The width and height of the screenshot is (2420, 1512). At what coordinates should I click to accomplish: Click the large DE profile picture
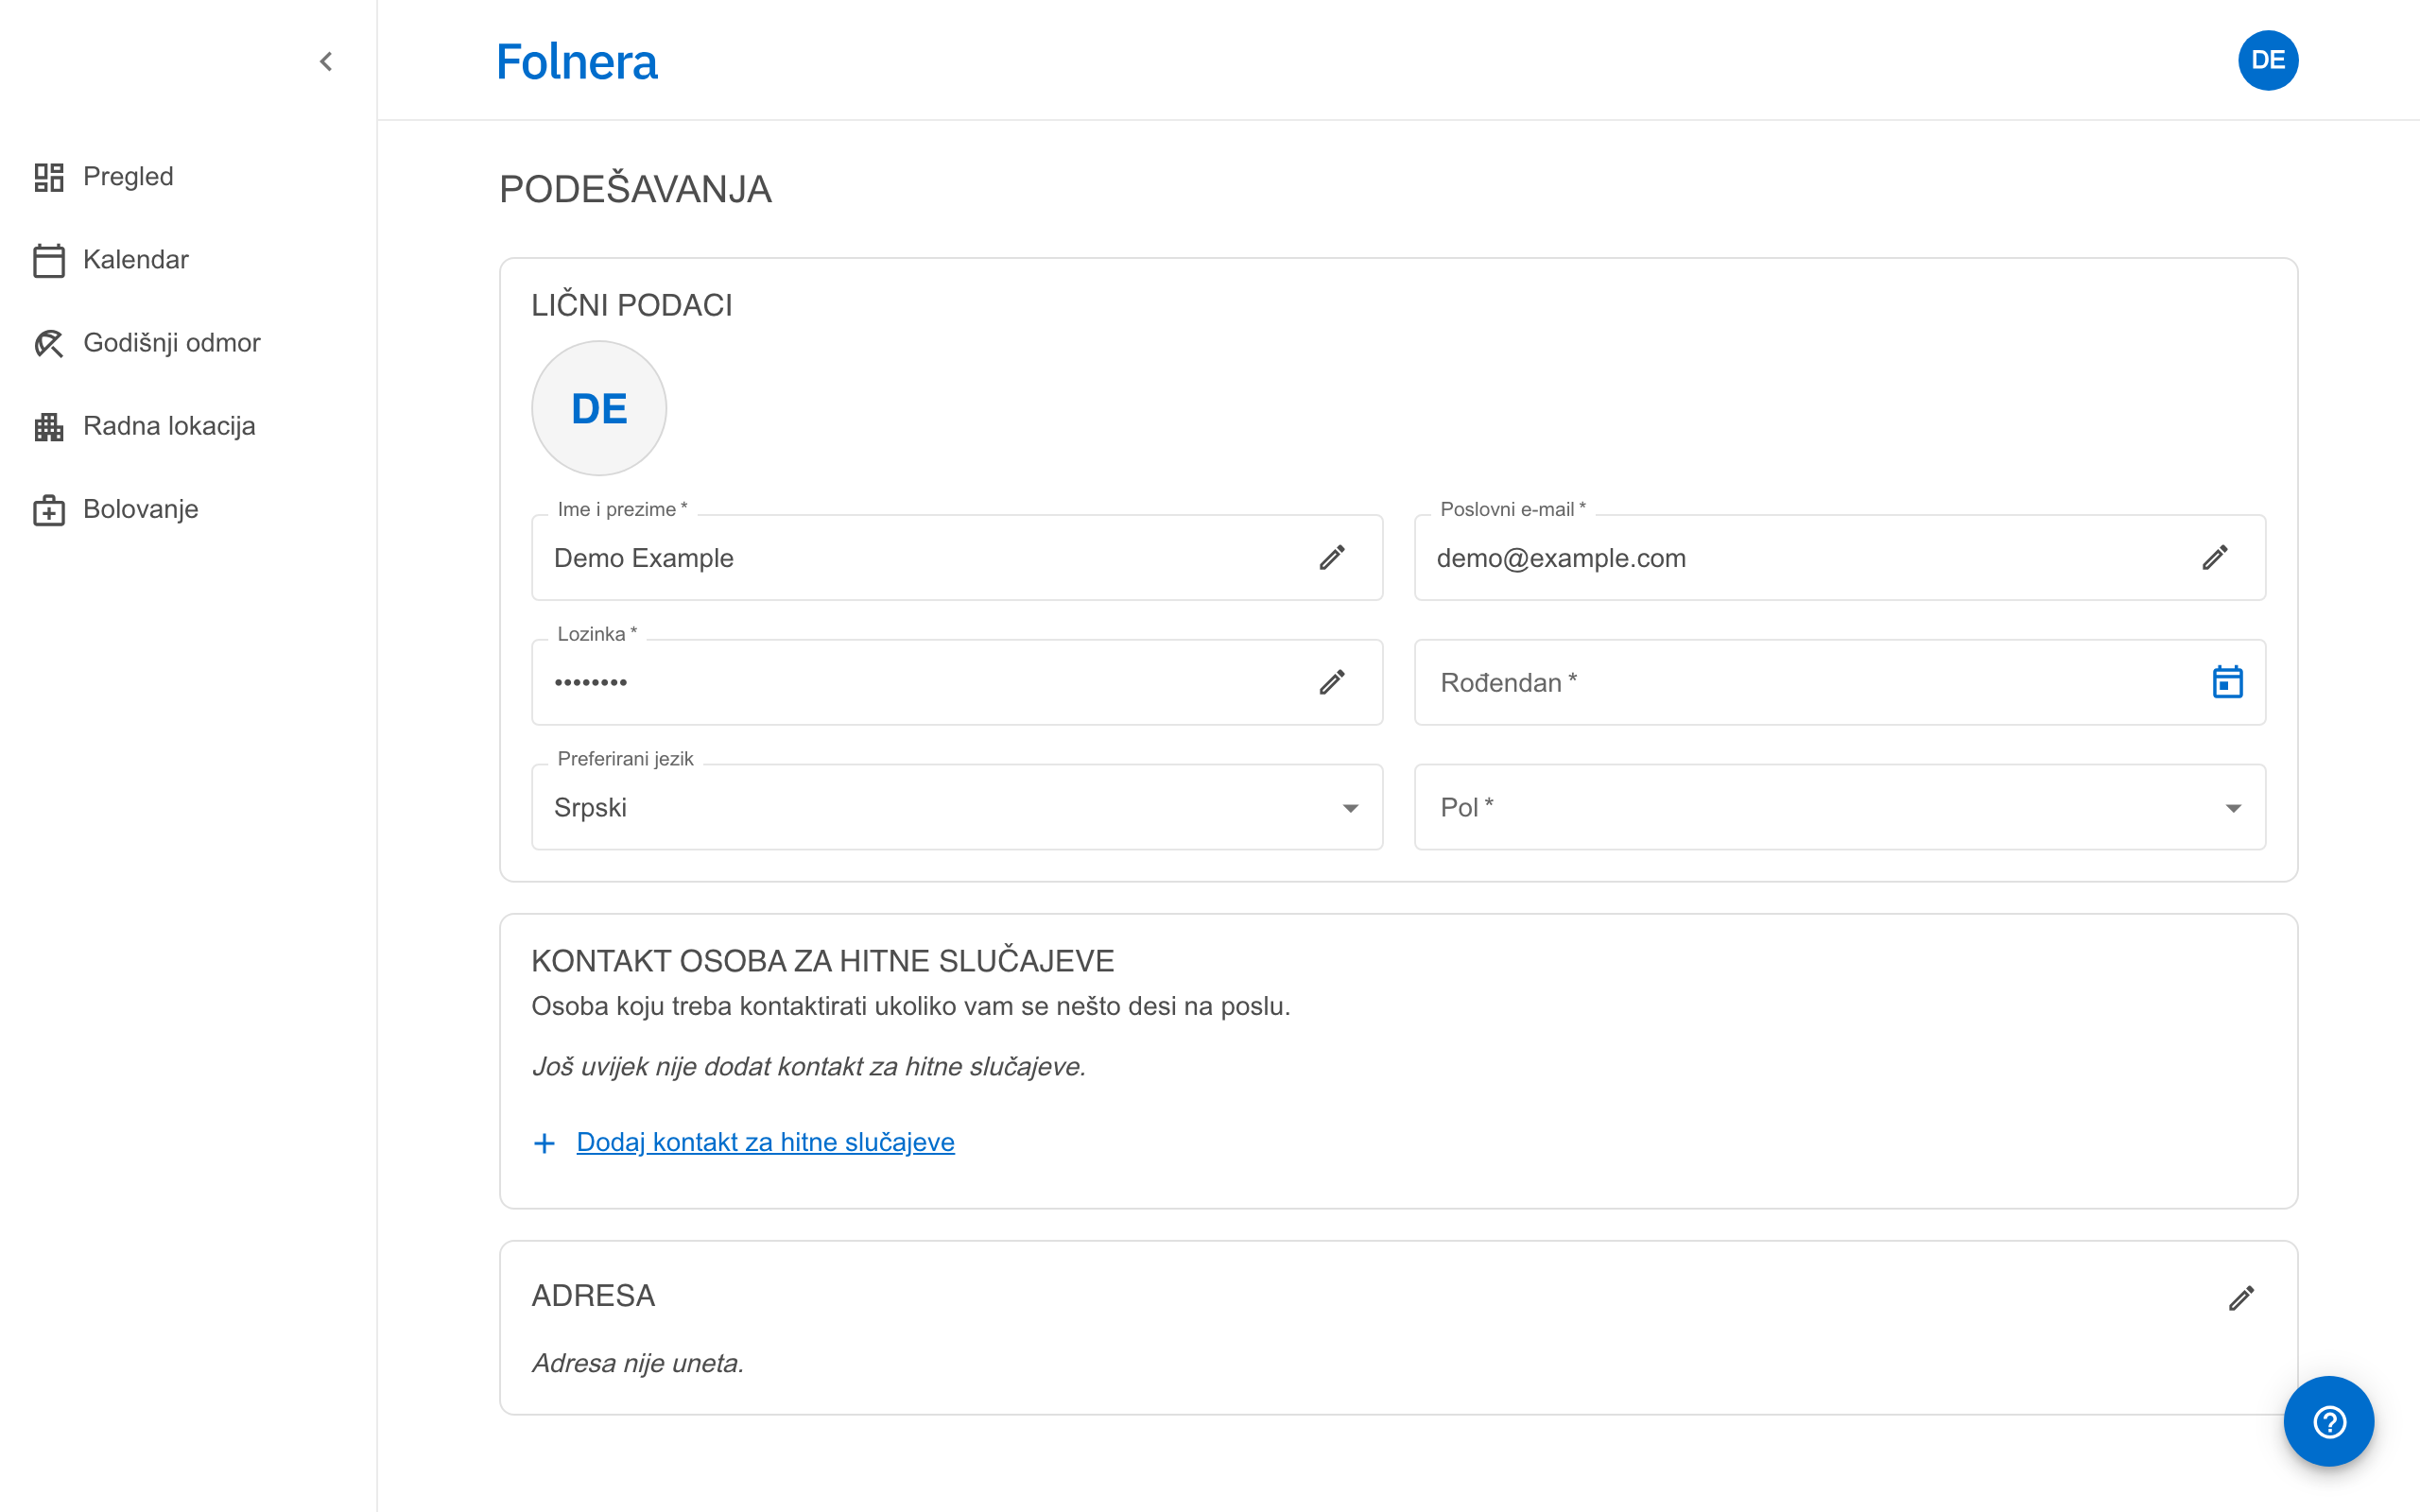(x=599, y=408)
